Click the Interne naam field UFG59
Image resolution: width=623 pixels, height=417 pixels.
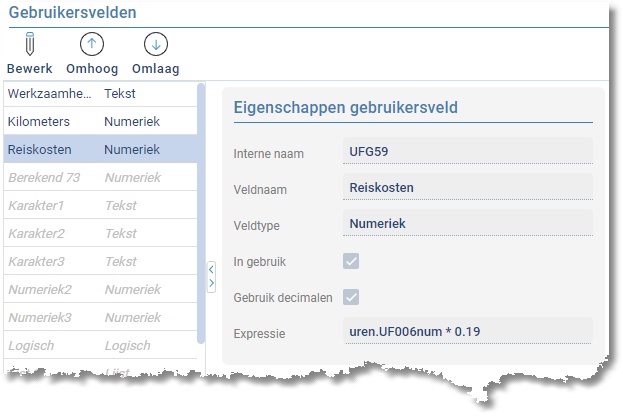466,152
